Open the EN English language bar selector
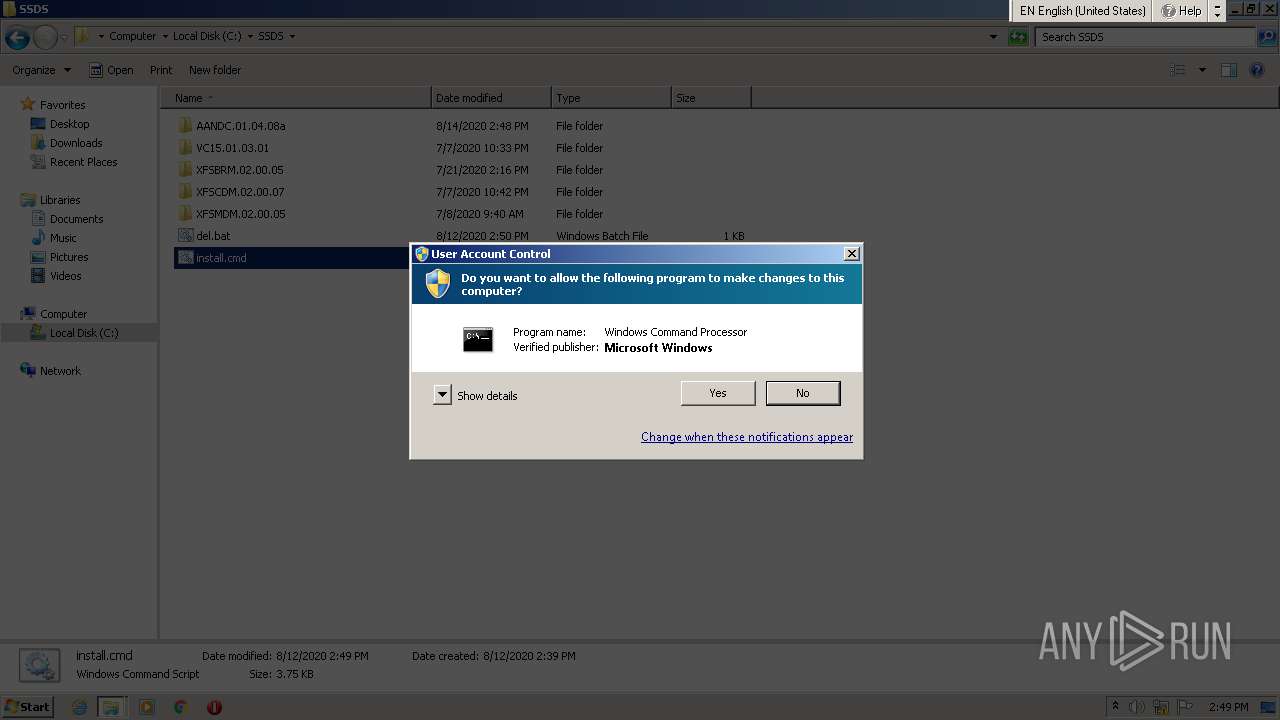 point(1083,11)
